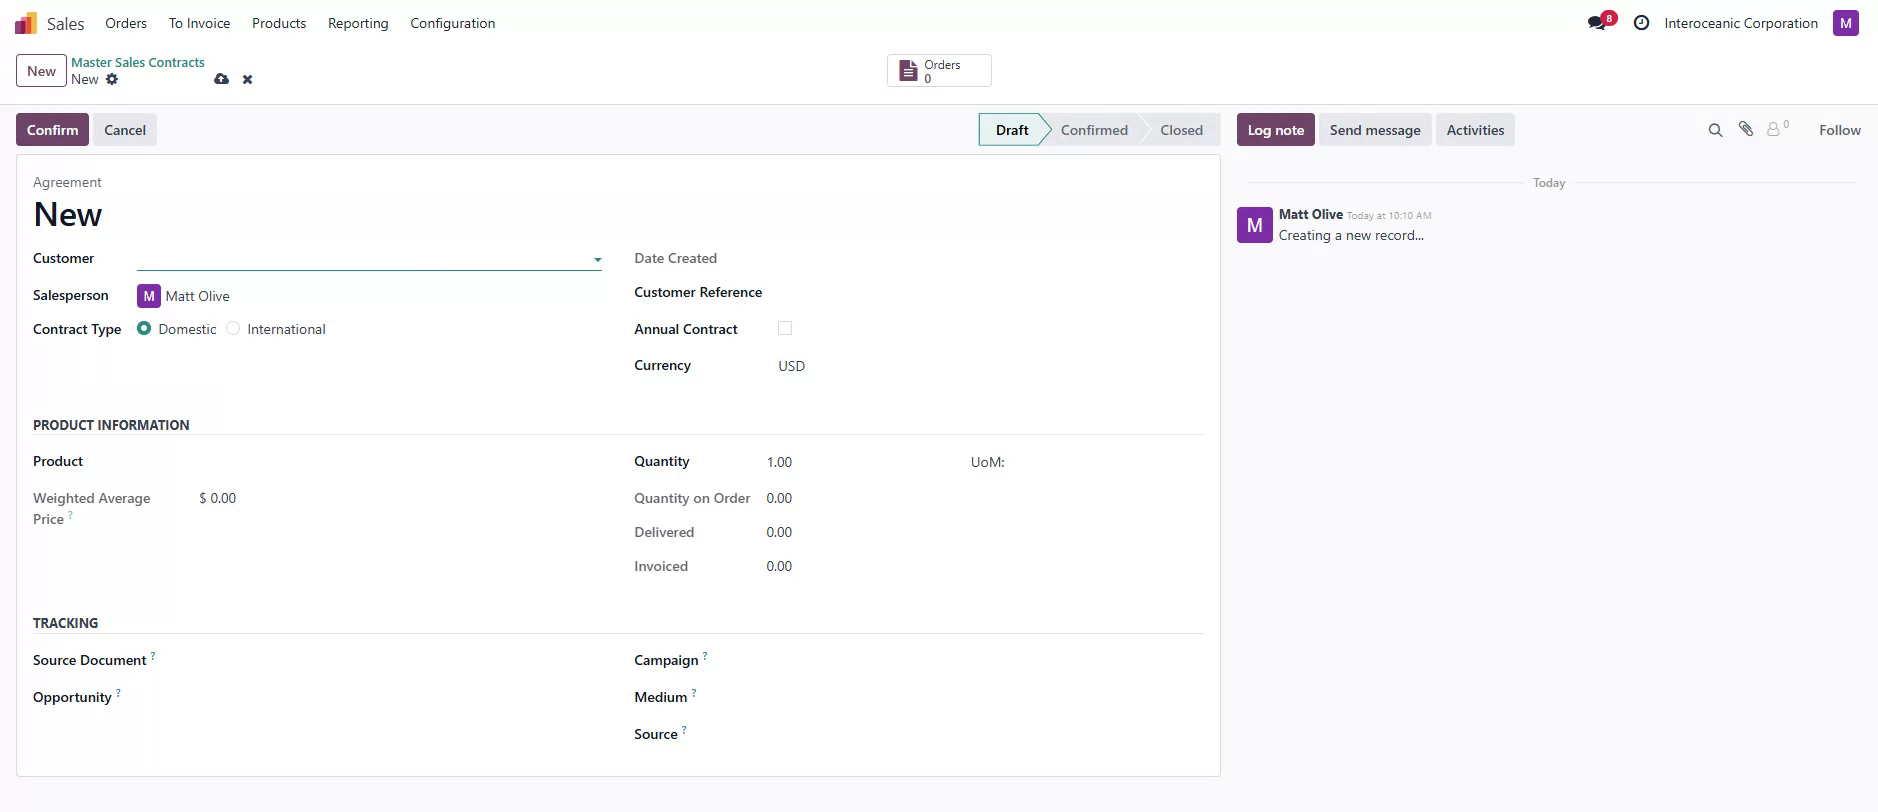Viewport: 1878px width, 812px height.
Task: Click the salesperson avatar icon
Action: (148, 296)
